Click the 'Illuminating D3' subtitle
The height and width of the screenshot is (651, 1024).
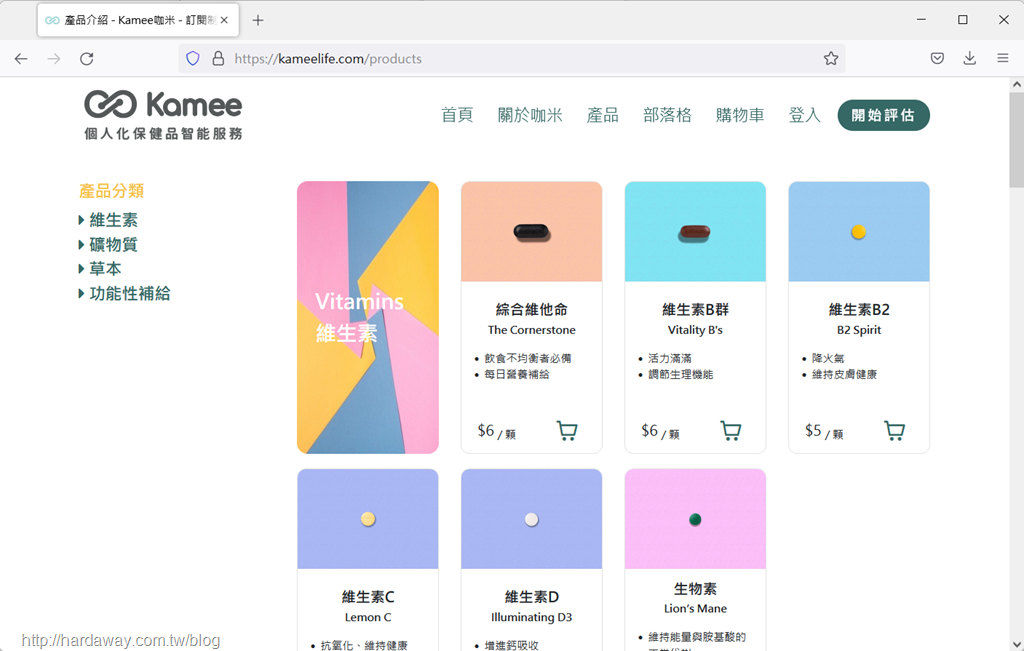pos(532,617)
